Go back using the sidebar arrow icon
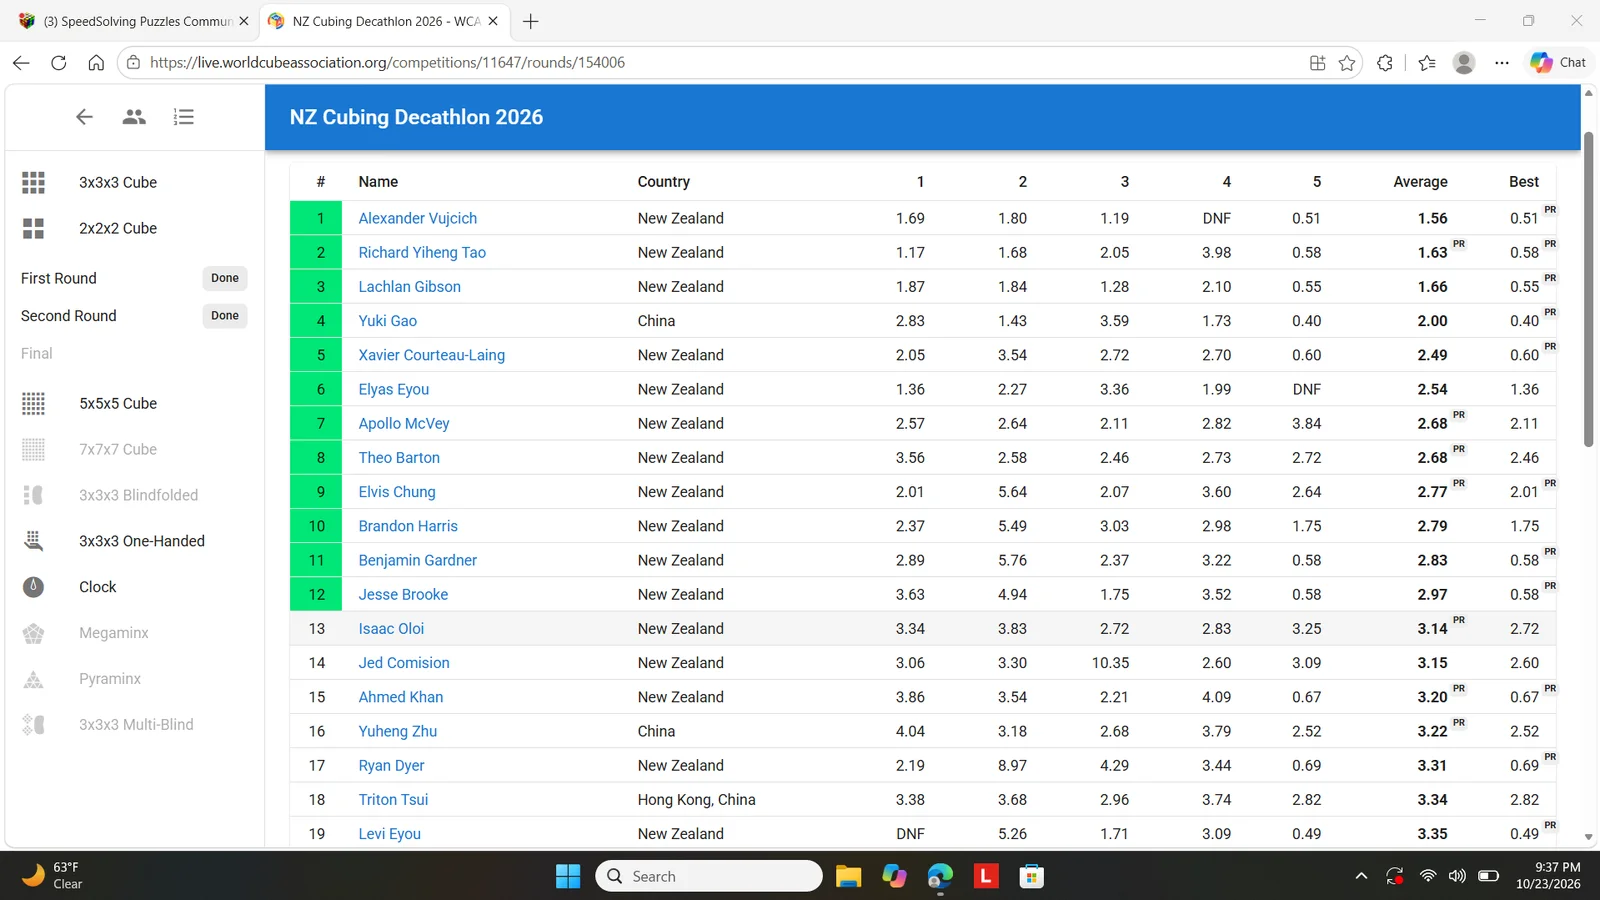 (84, 117)
